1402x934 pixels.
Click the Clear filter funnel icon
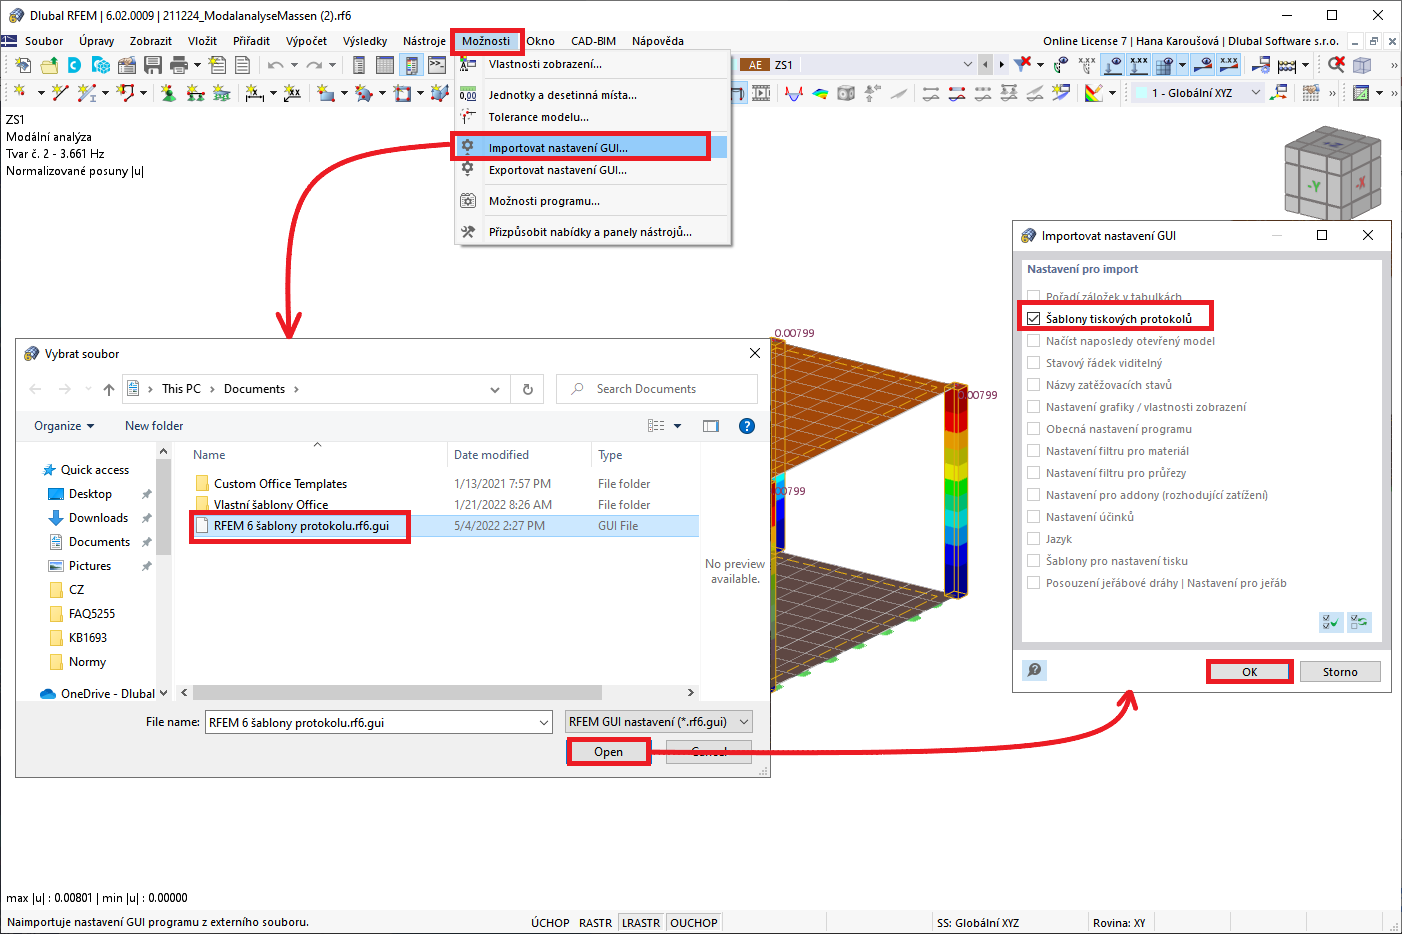tap(1022, 65)
